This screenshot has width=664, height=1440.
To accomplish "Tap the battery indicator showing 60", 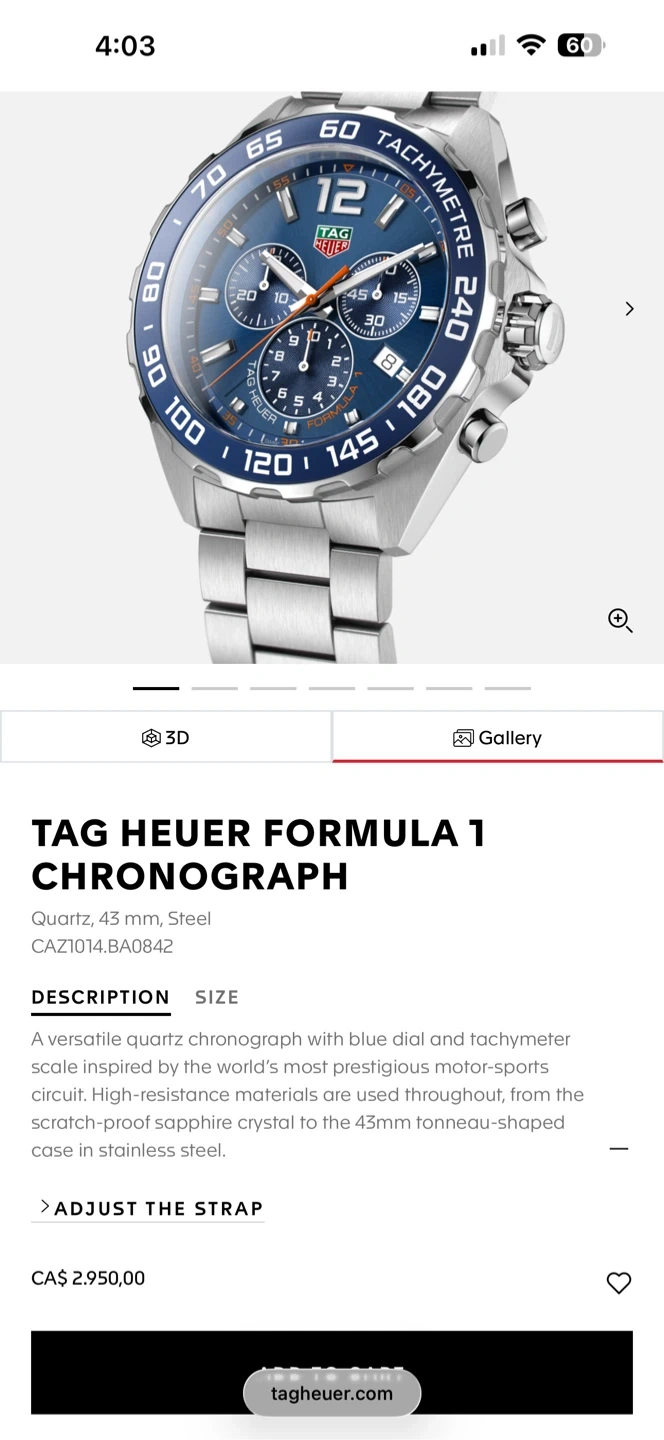I will [581, 45].
